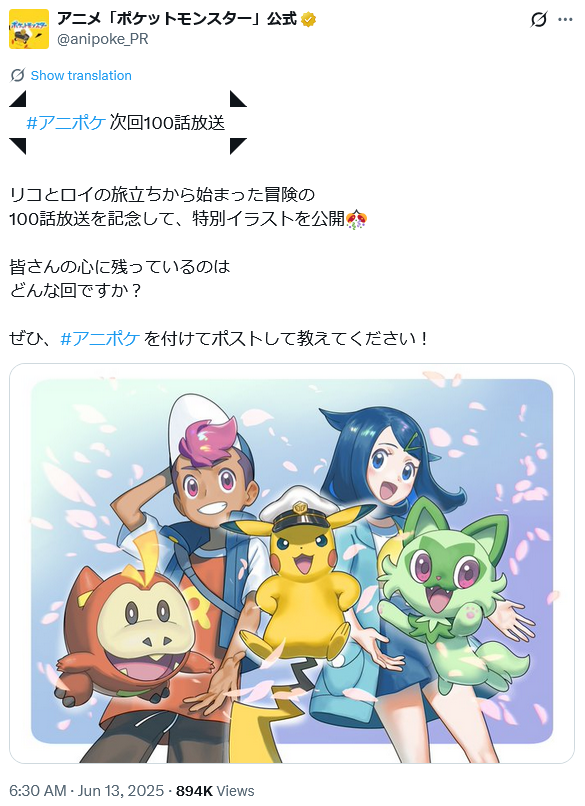
Task: Click the 6:30 AM · Jun 13, 2025 timestamp
Action: click(x=86, y=791)
